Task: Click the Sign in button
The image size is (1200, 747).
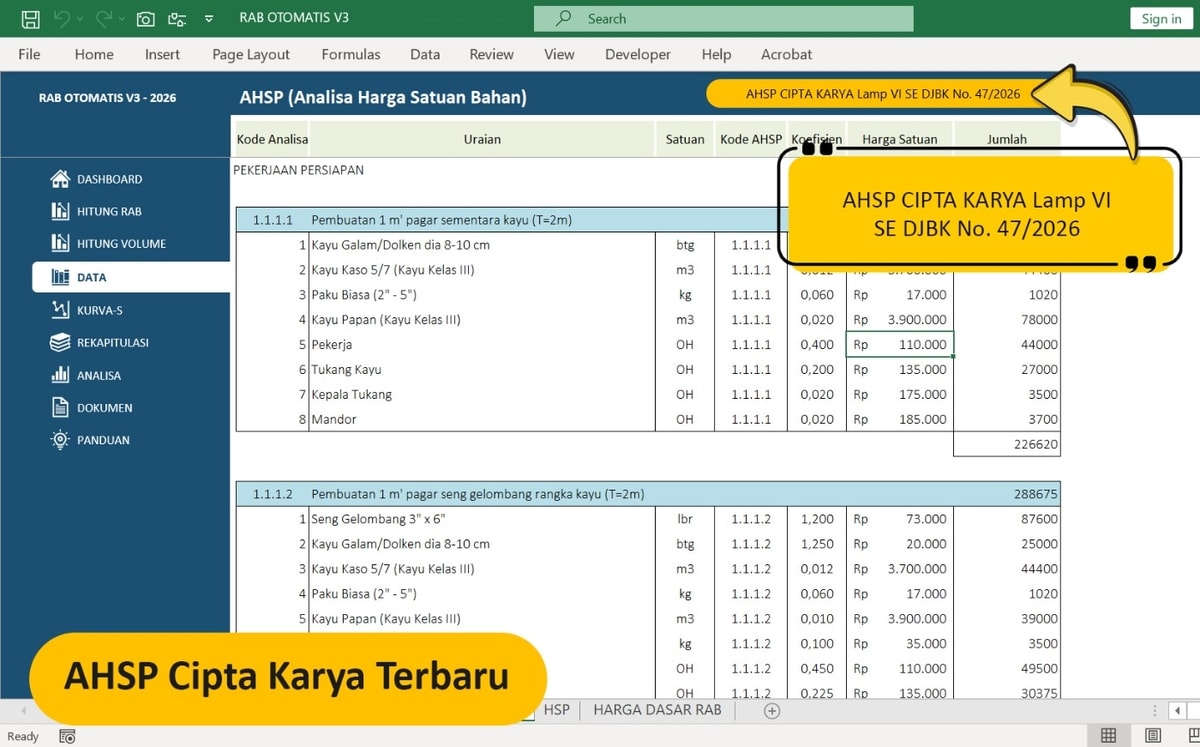Action: (1161, 18)
